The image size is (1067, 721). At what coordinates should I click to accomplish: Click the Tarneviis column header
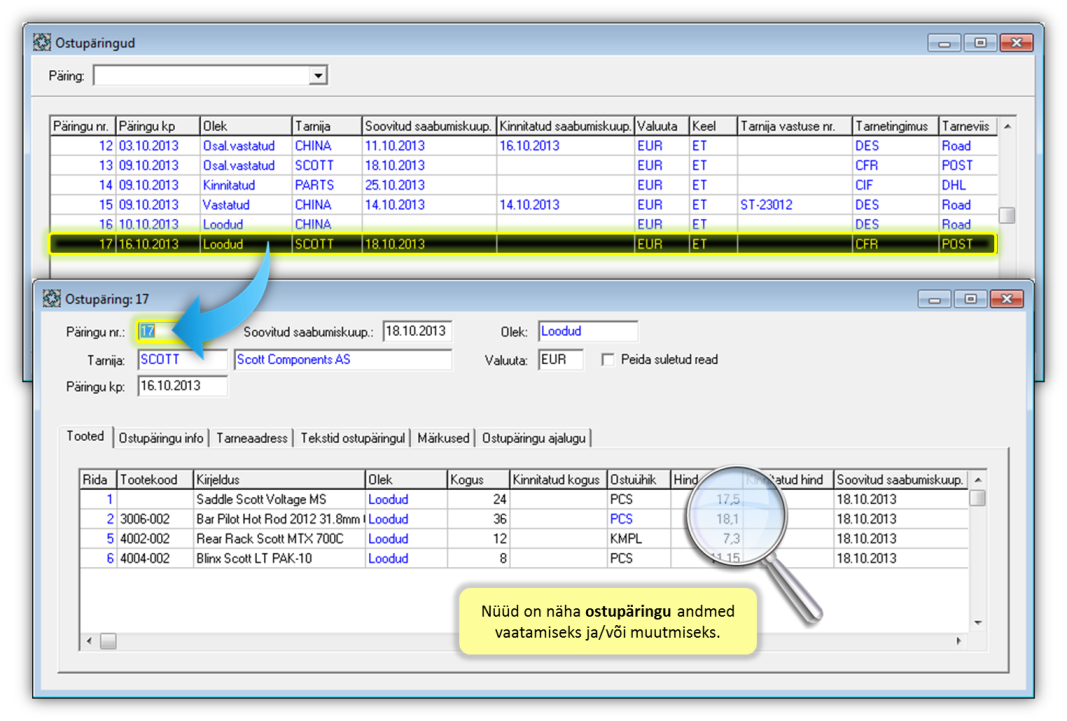pyautogui.click(x=968, y=126)
